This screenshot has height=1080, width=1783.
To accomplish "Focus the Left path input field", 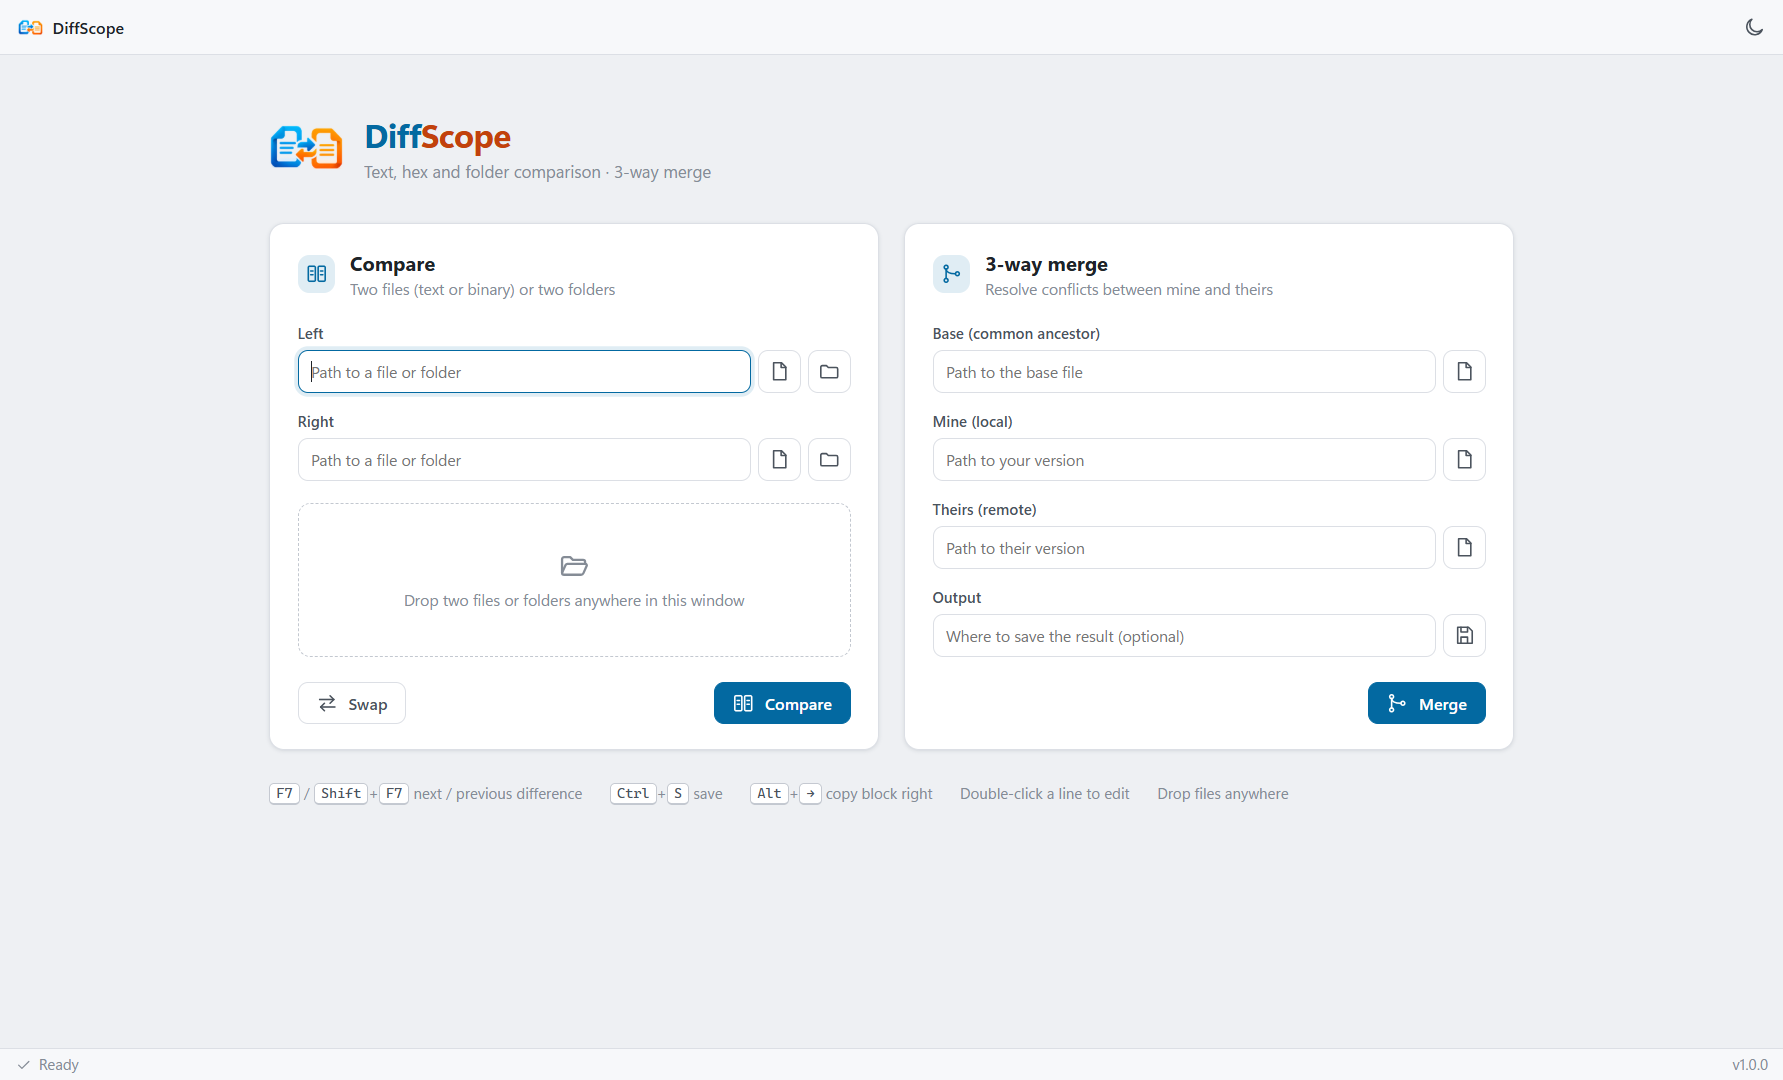I will pos(524,372).
